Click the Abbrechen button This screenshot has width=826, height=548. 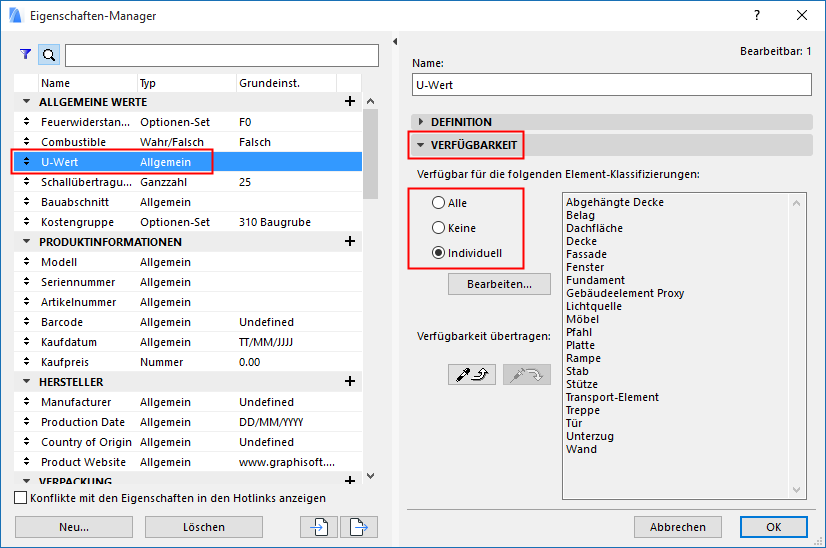677,527
